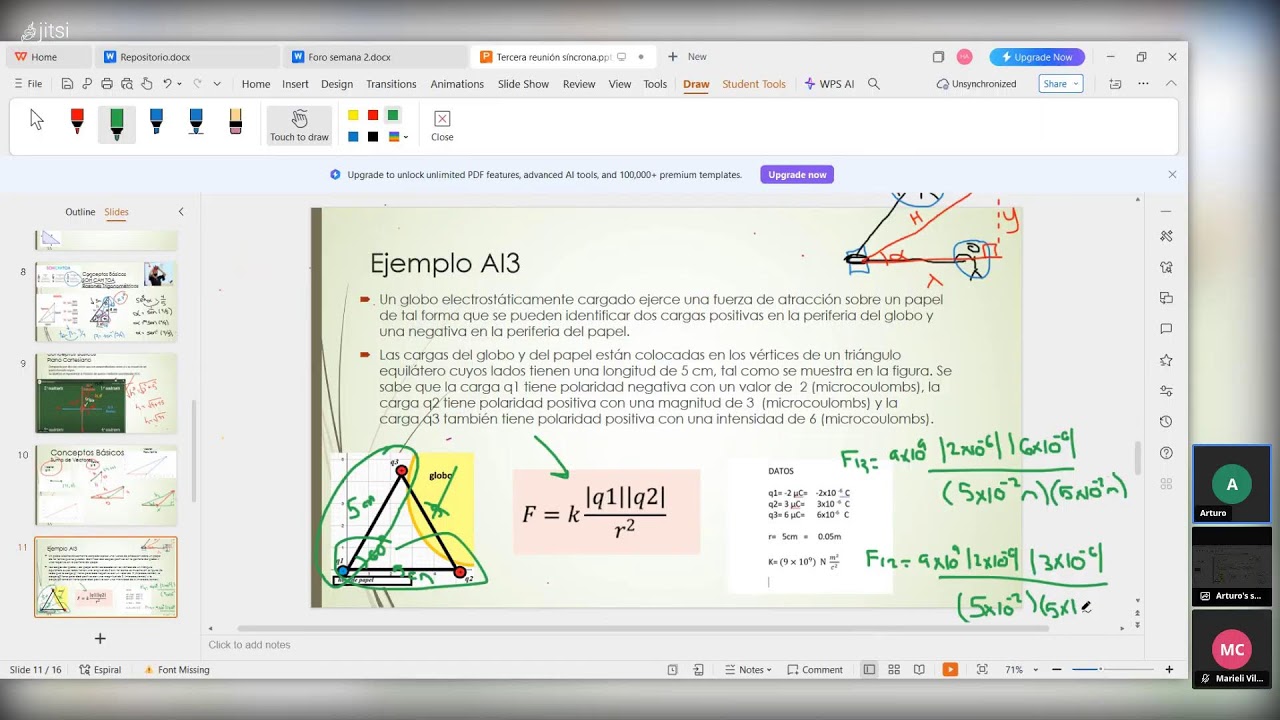Open the Notes dropdown in status bar

click(748, 670)
